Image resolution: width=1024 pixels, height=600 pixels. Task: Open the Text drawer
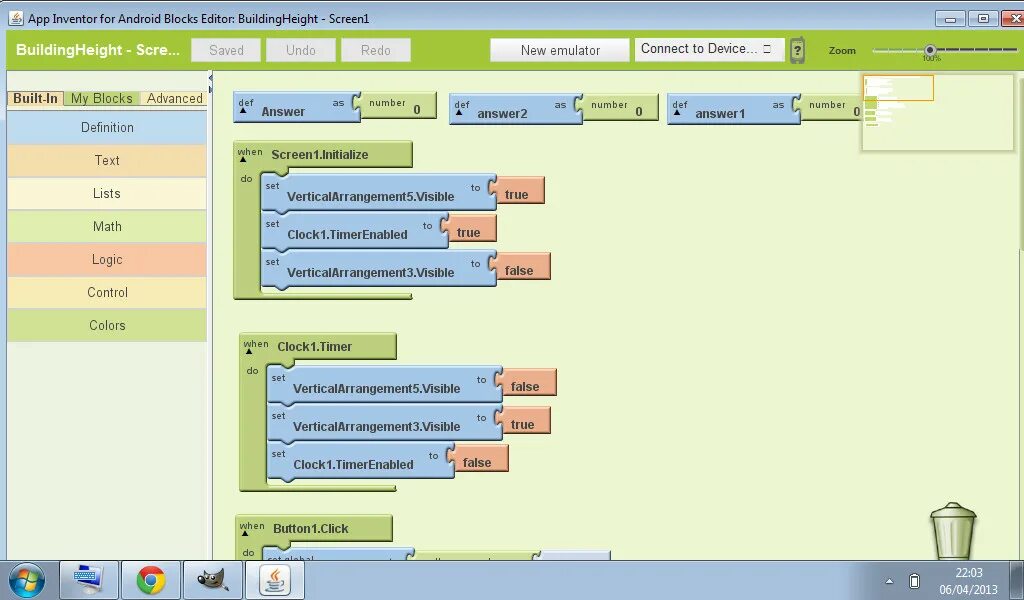107,161
